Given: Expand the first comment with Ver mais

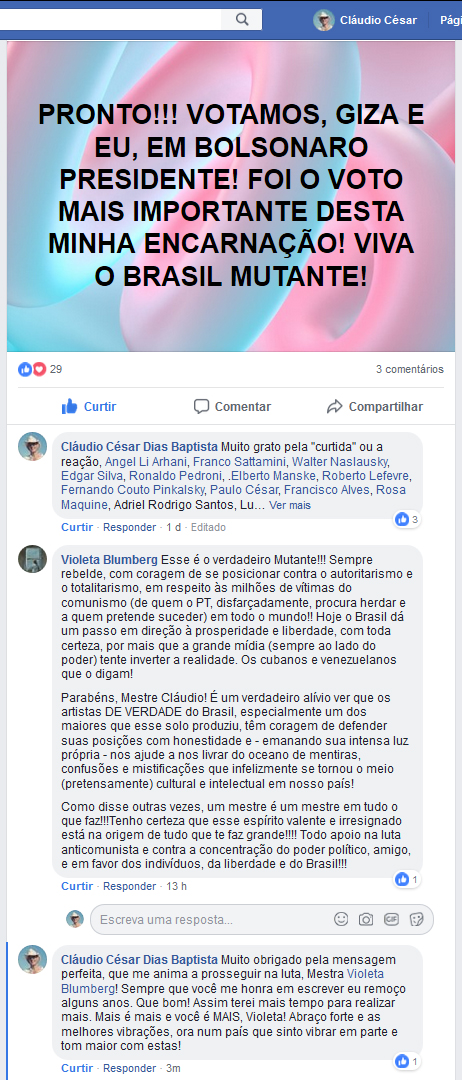Looking at the screenshot, I should (290, 506).
